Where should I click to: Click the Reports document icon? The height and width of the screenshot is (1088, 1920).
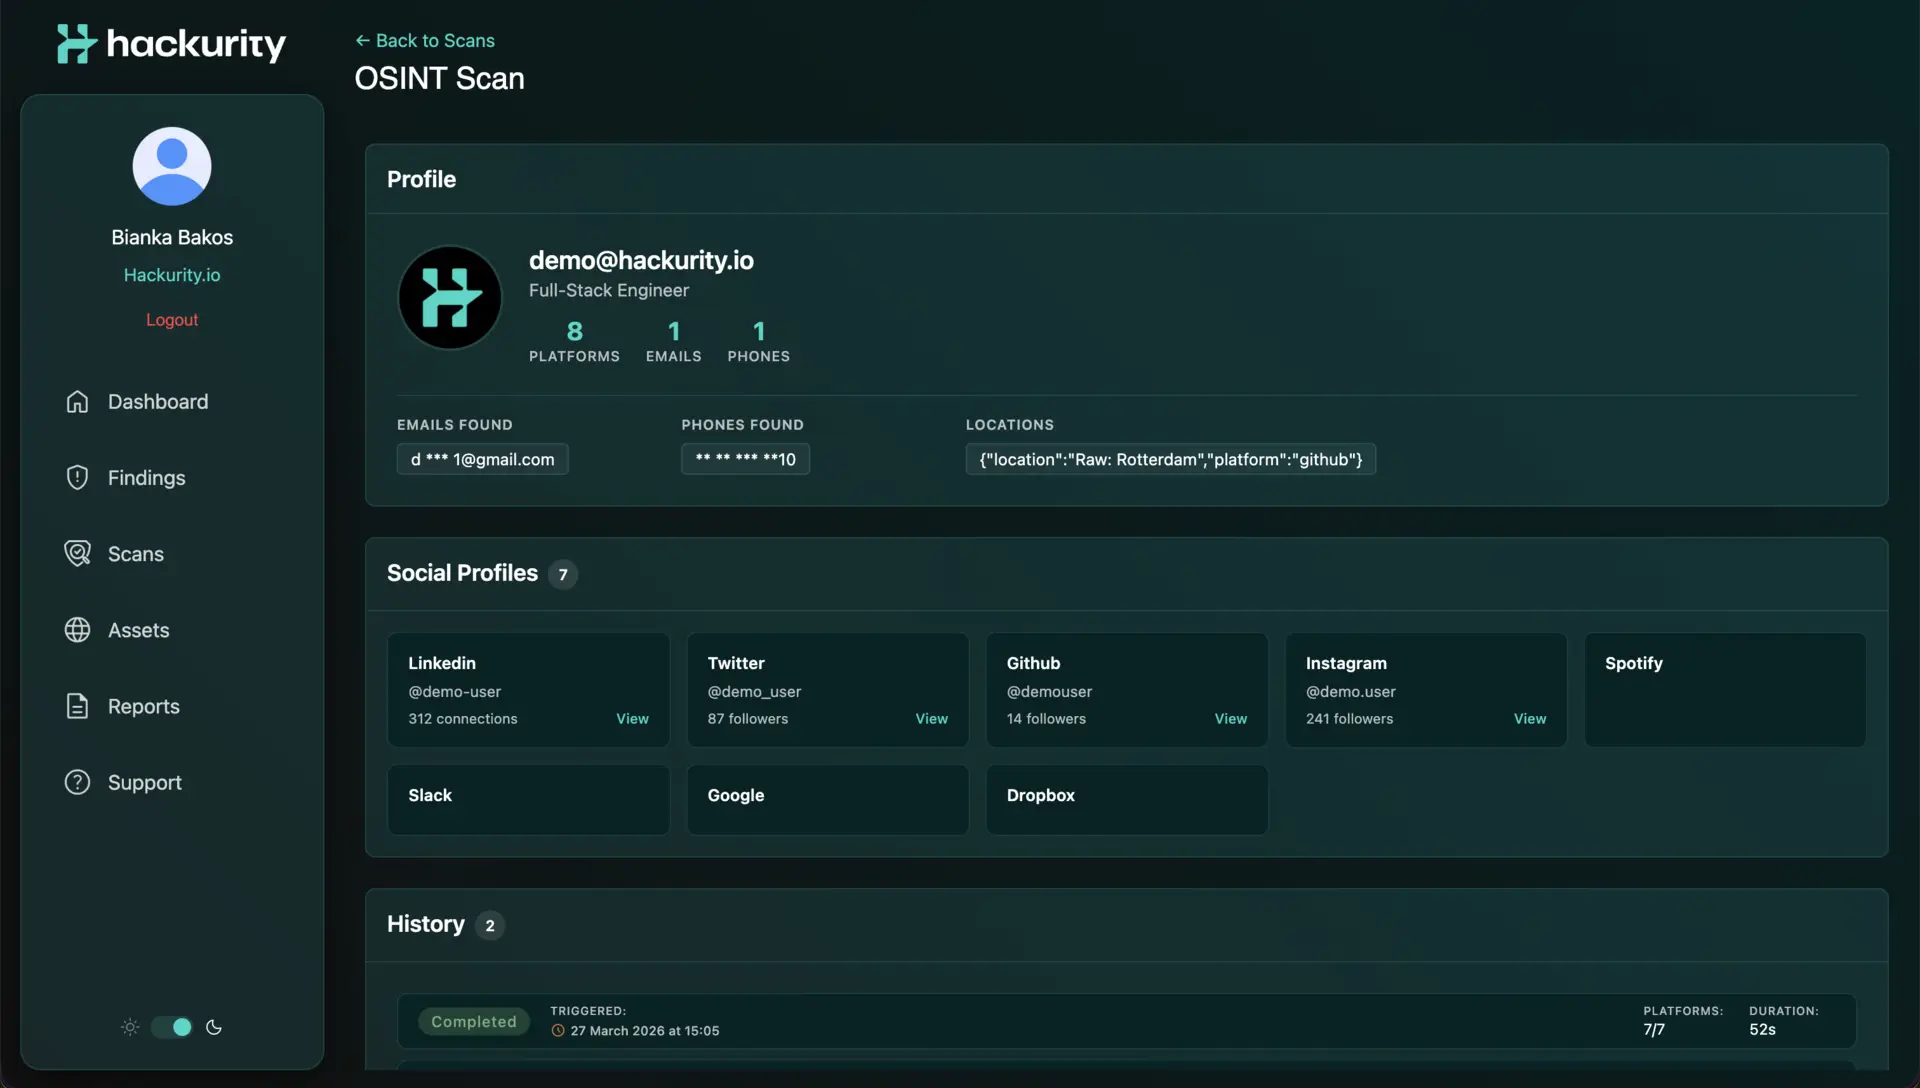click(77, 706)
